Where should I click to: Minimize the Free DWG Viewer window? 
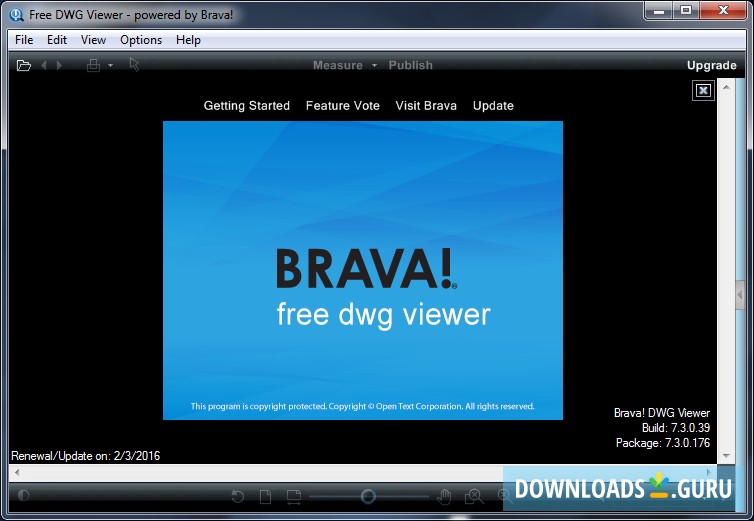click(x=659, y=11)
